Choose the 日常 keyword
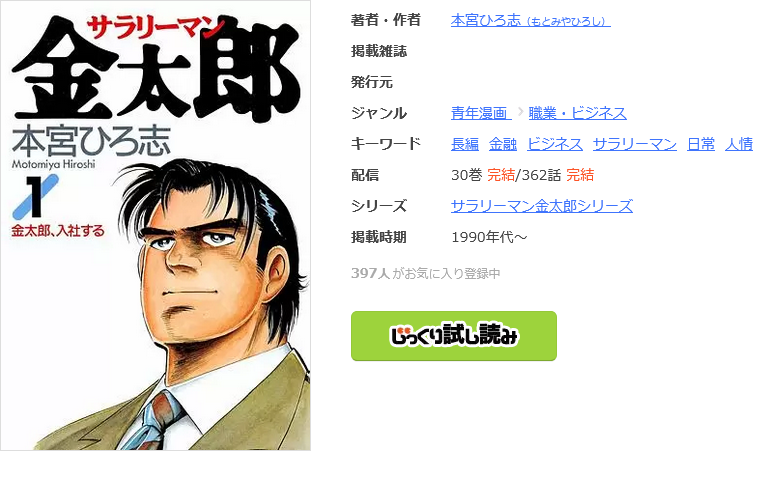This screenshot has height=477, width=780. point(700,144)
